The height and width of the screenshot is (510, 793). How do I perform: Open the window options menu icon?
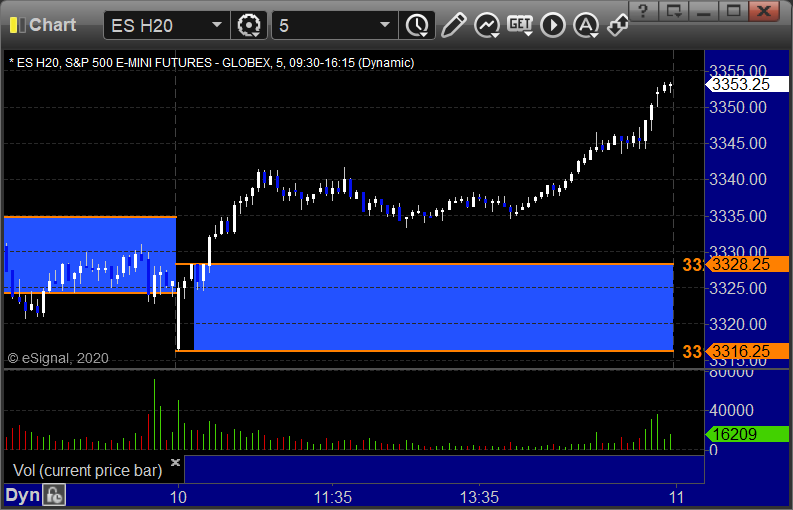pyautogui.click(x=674, y=11)
